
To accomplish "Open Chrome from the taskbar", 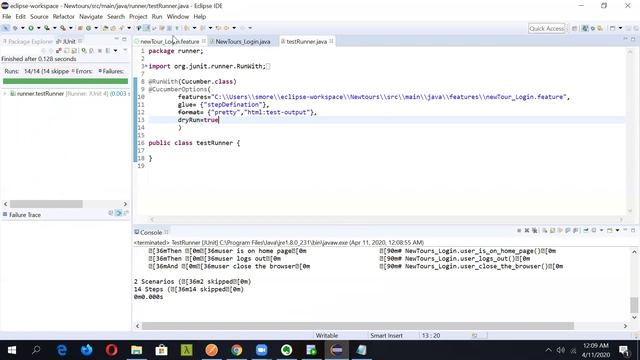I will click(x=236, y=350).
